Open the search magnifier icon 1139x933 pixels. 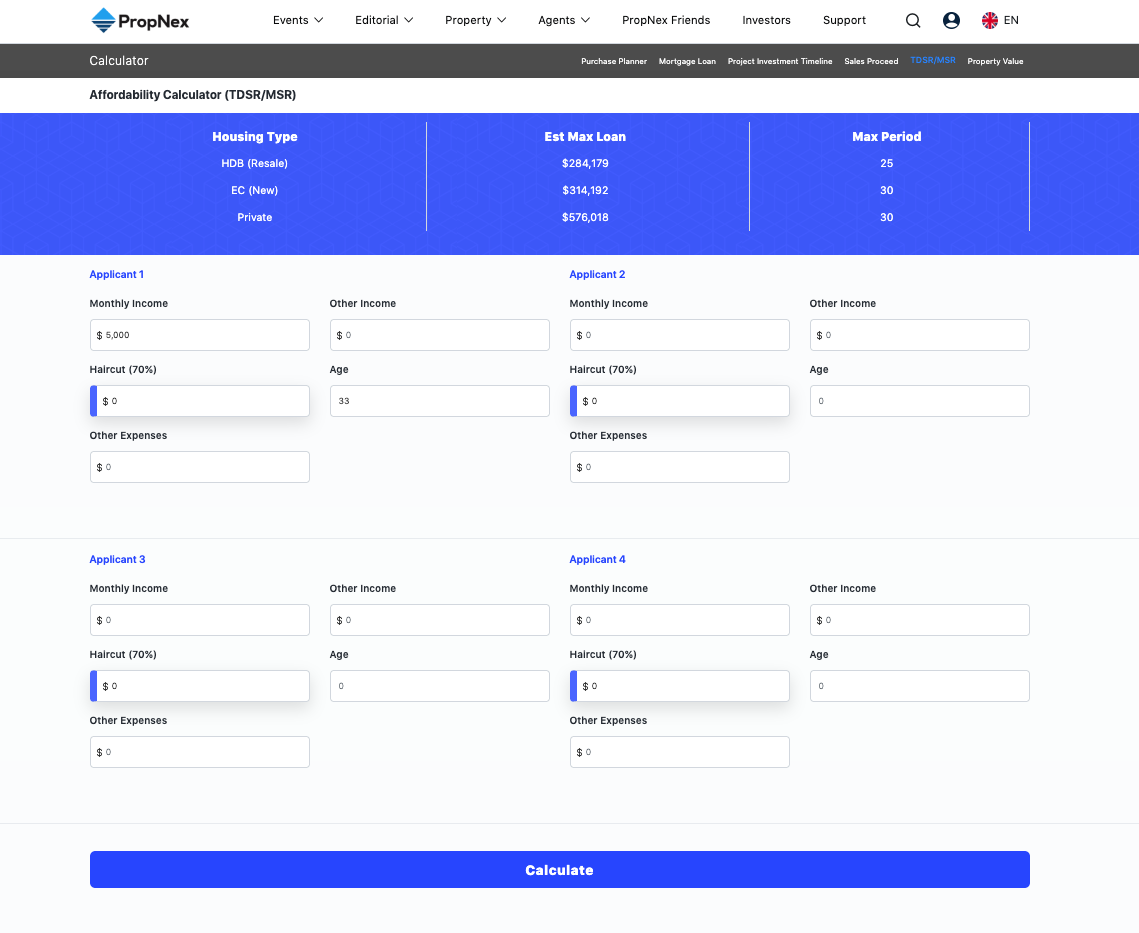click(x=912, y=20)
